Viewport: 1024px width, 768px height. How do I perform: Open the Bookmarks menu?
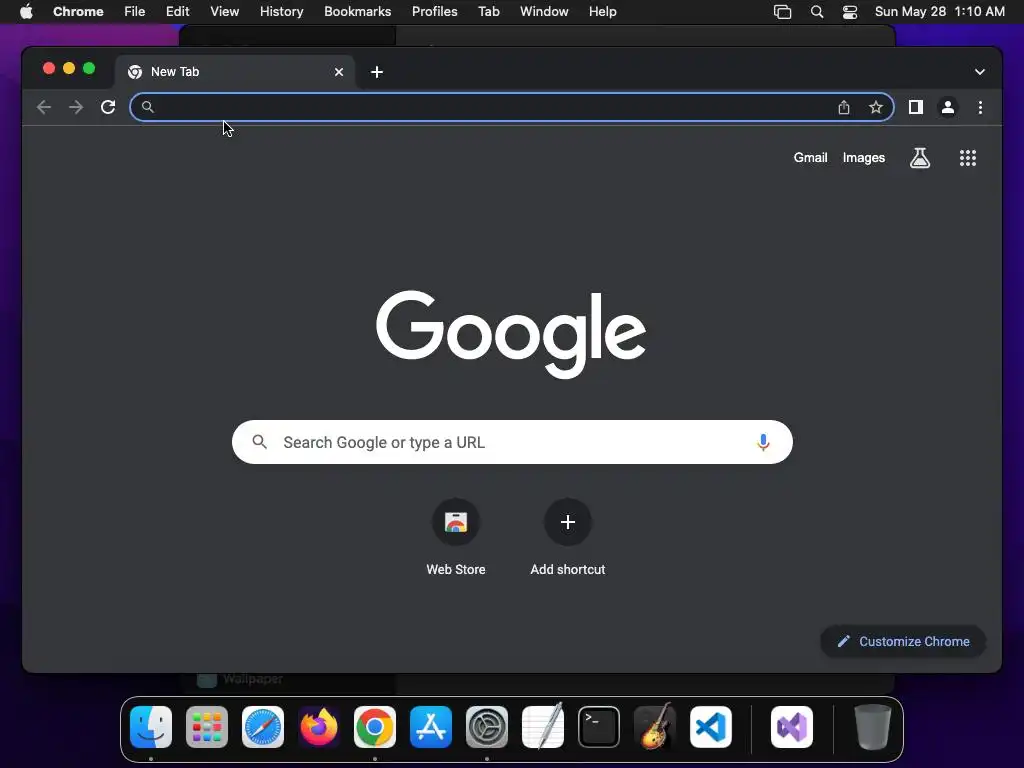coord(358,12)
